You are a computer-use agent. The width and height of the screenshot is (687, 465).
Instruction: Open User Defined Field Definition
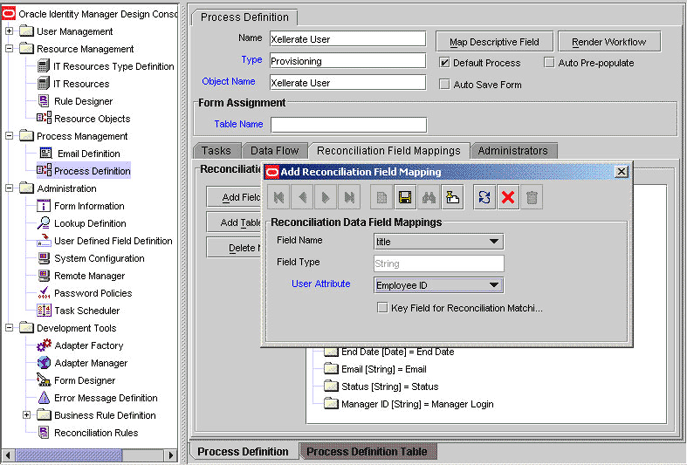tap(105, 241)
